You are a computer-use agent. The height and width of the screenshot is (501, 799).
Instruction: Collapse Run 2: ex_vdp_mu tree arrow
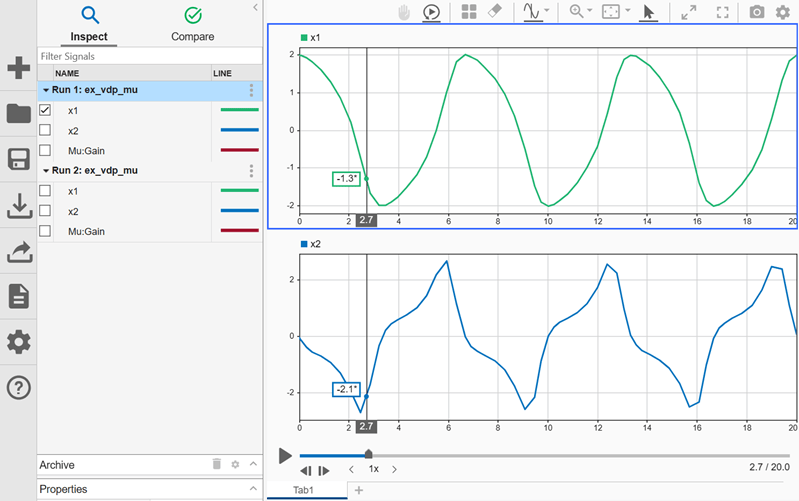pyautogui.click(x=46, y=171)
